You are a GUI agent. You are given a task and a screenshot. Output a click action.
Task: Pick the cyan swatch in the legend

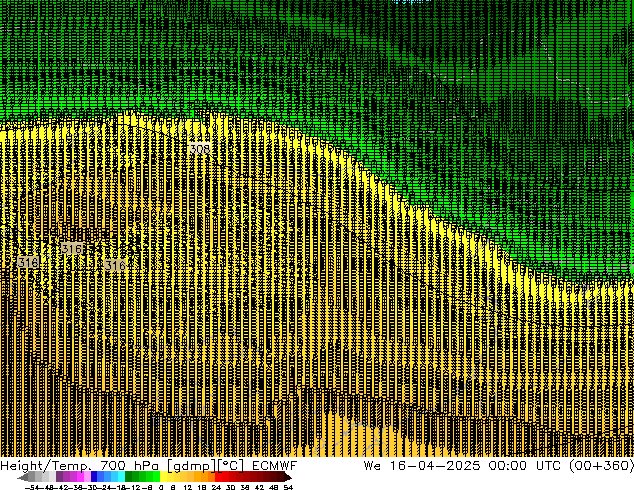(122, 477)
